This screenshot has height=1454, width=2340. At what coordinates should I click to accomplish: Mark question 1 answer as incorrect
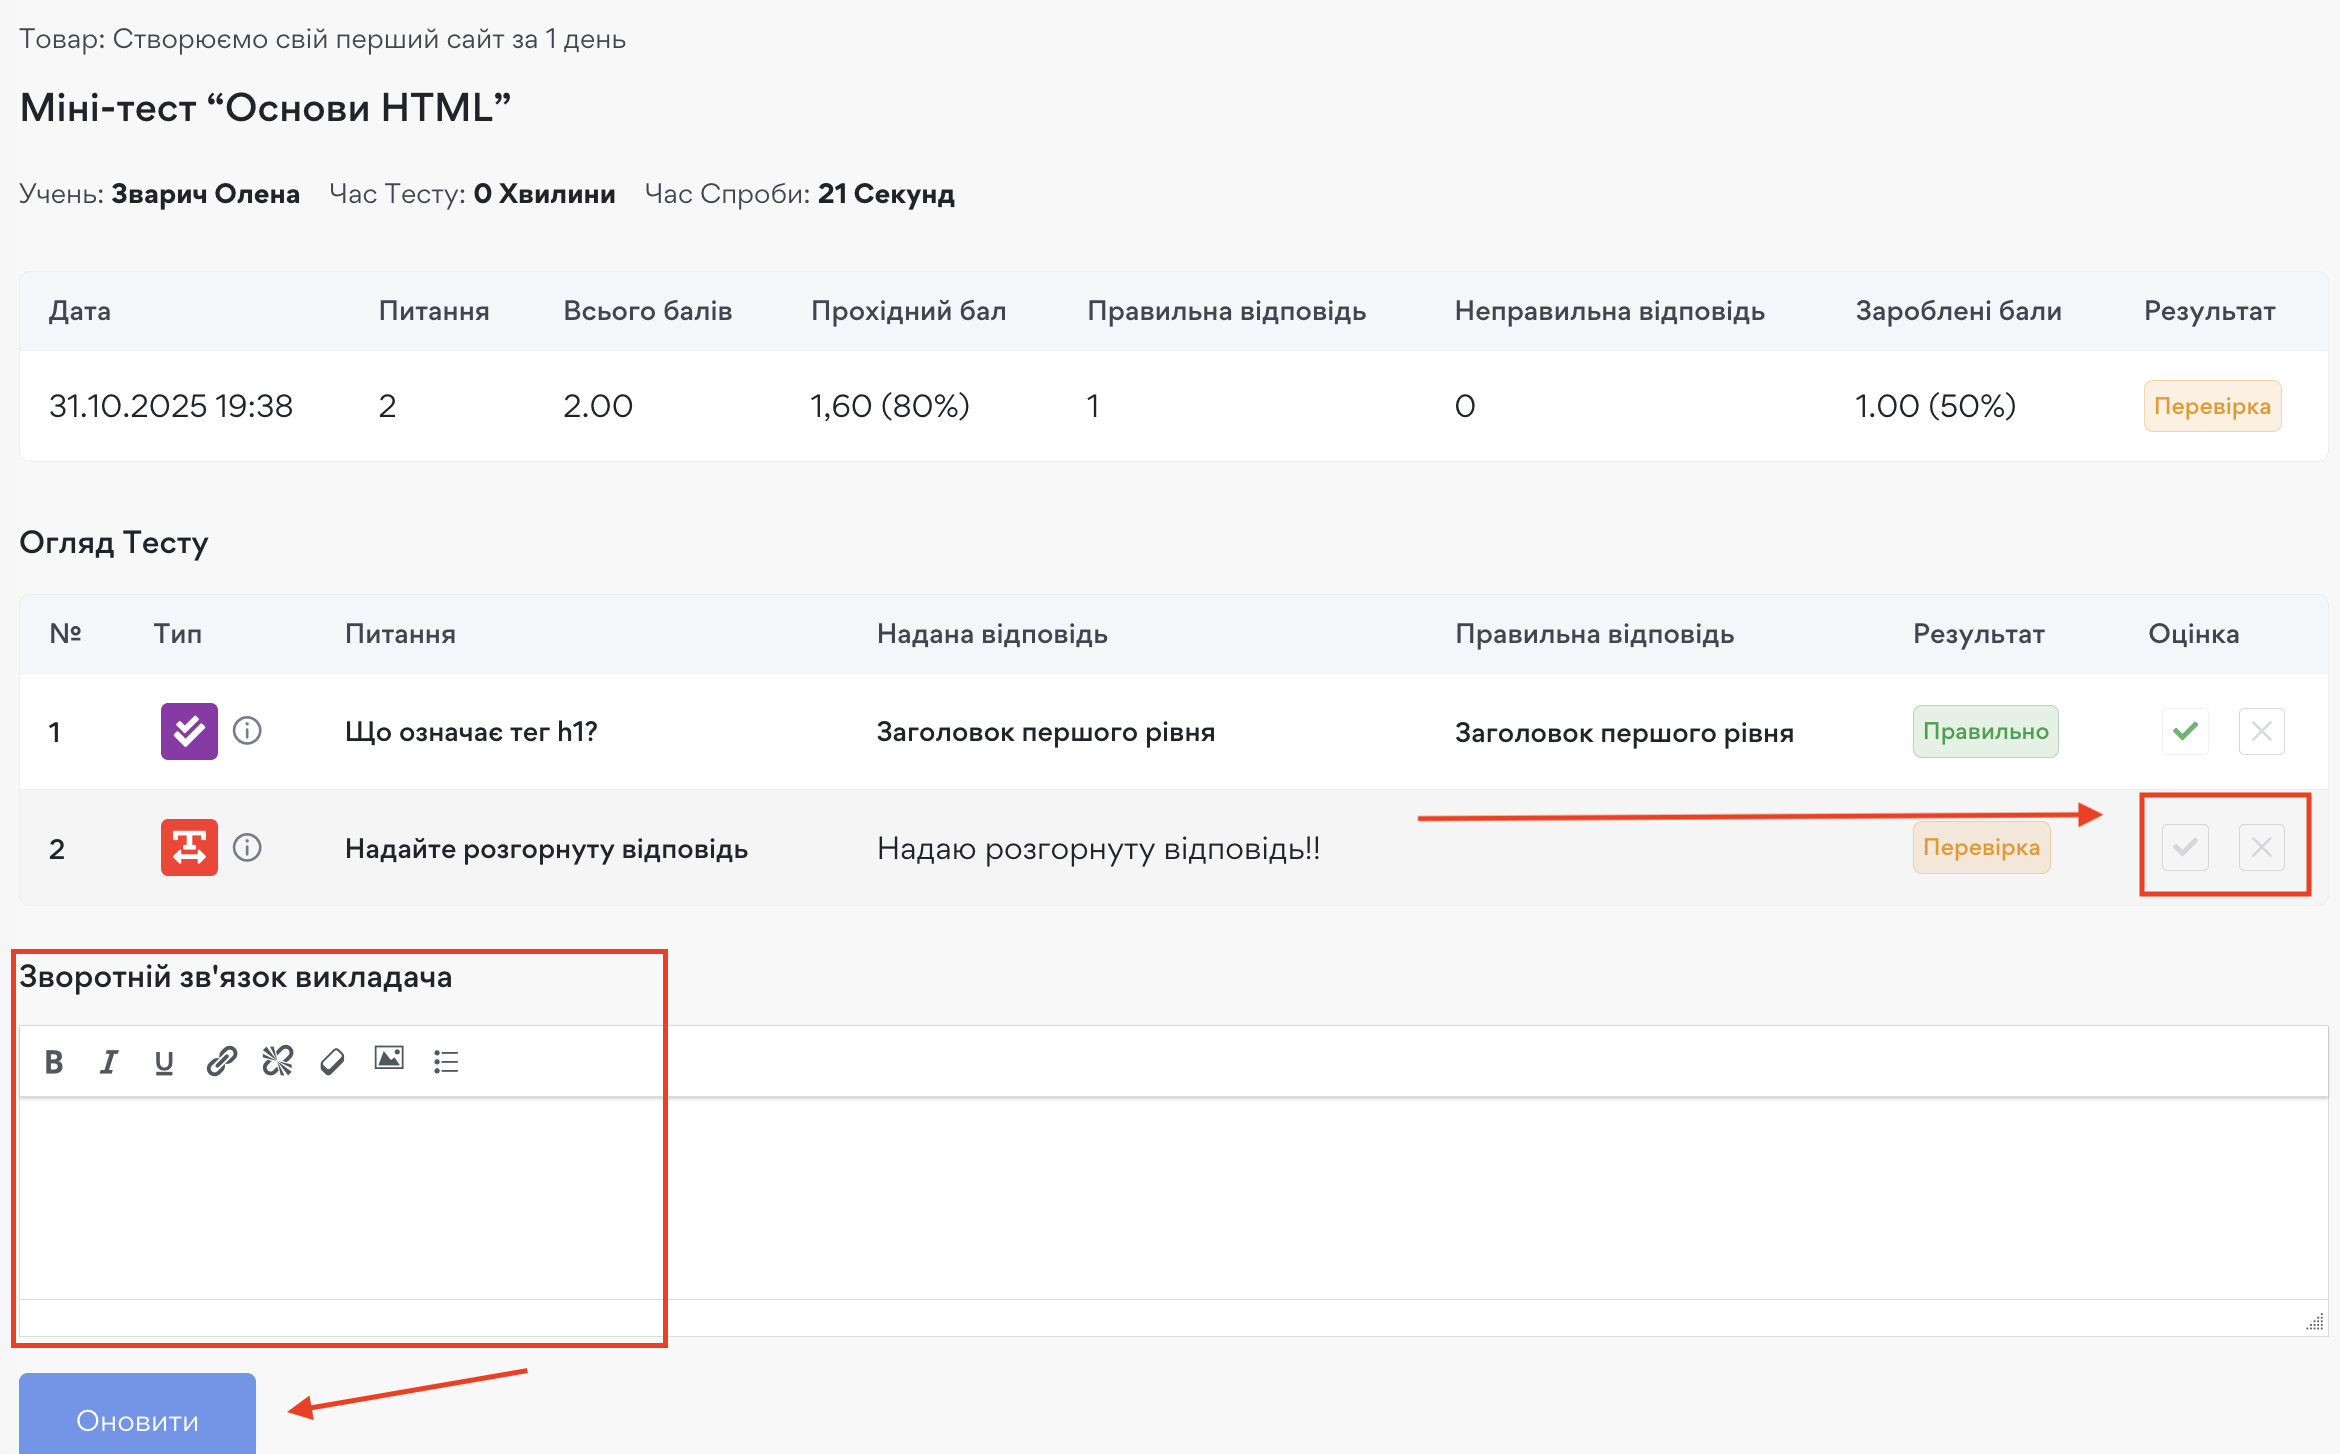[2261, 731]
